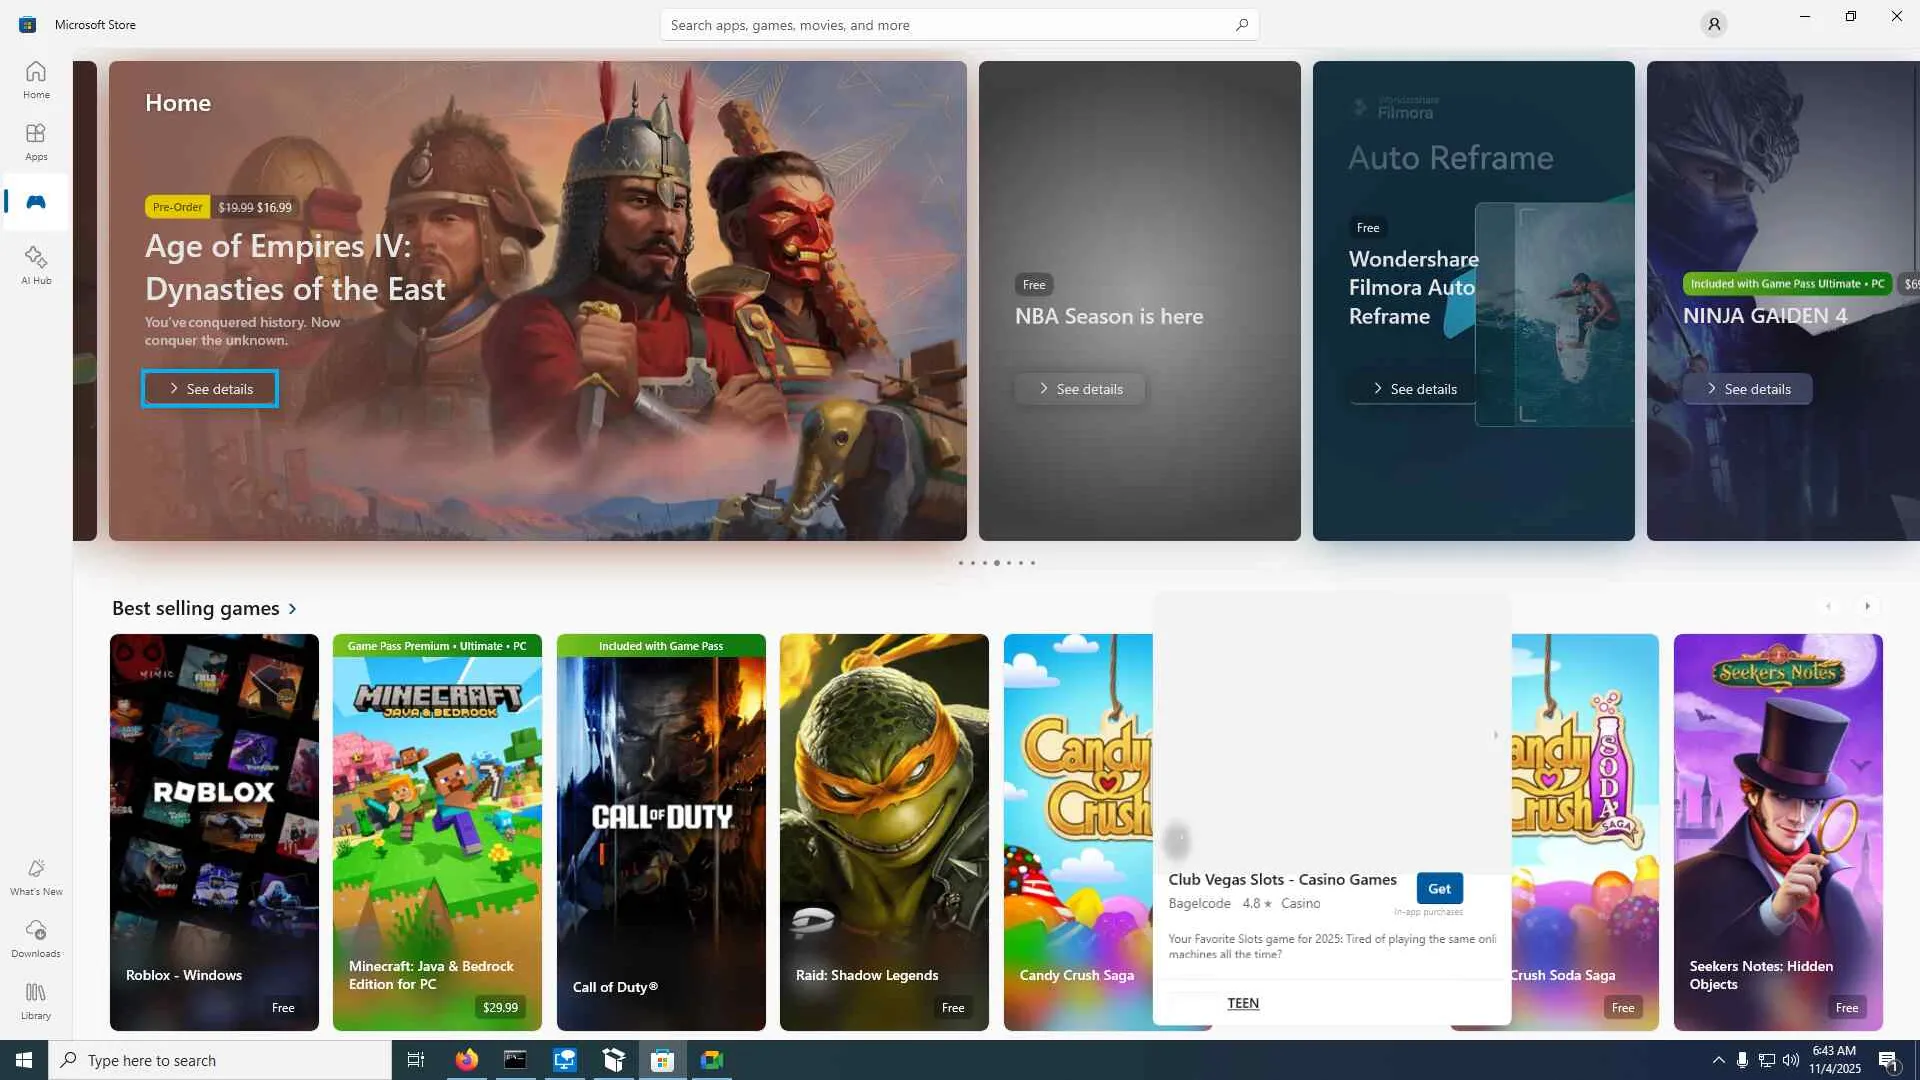
Task: See details for NBA Season banner
Action: pyautogui.click(x=1080, y=389)
